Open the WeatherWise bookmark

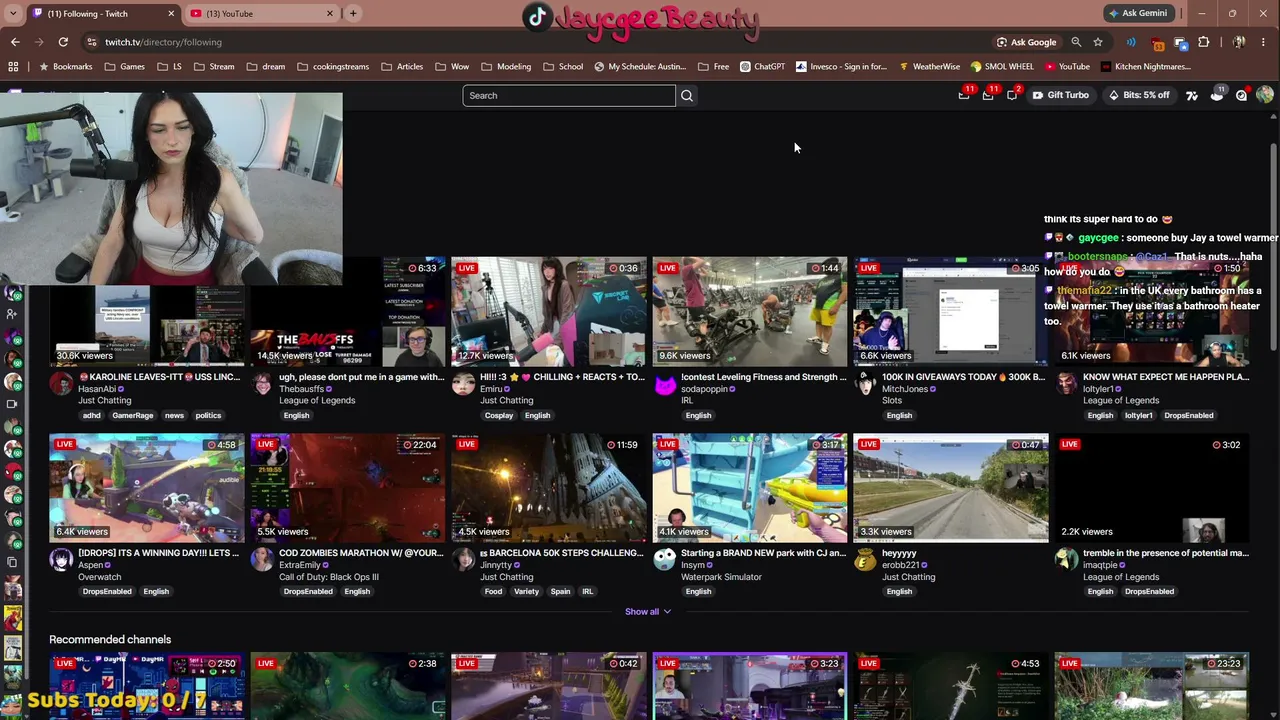929,67
